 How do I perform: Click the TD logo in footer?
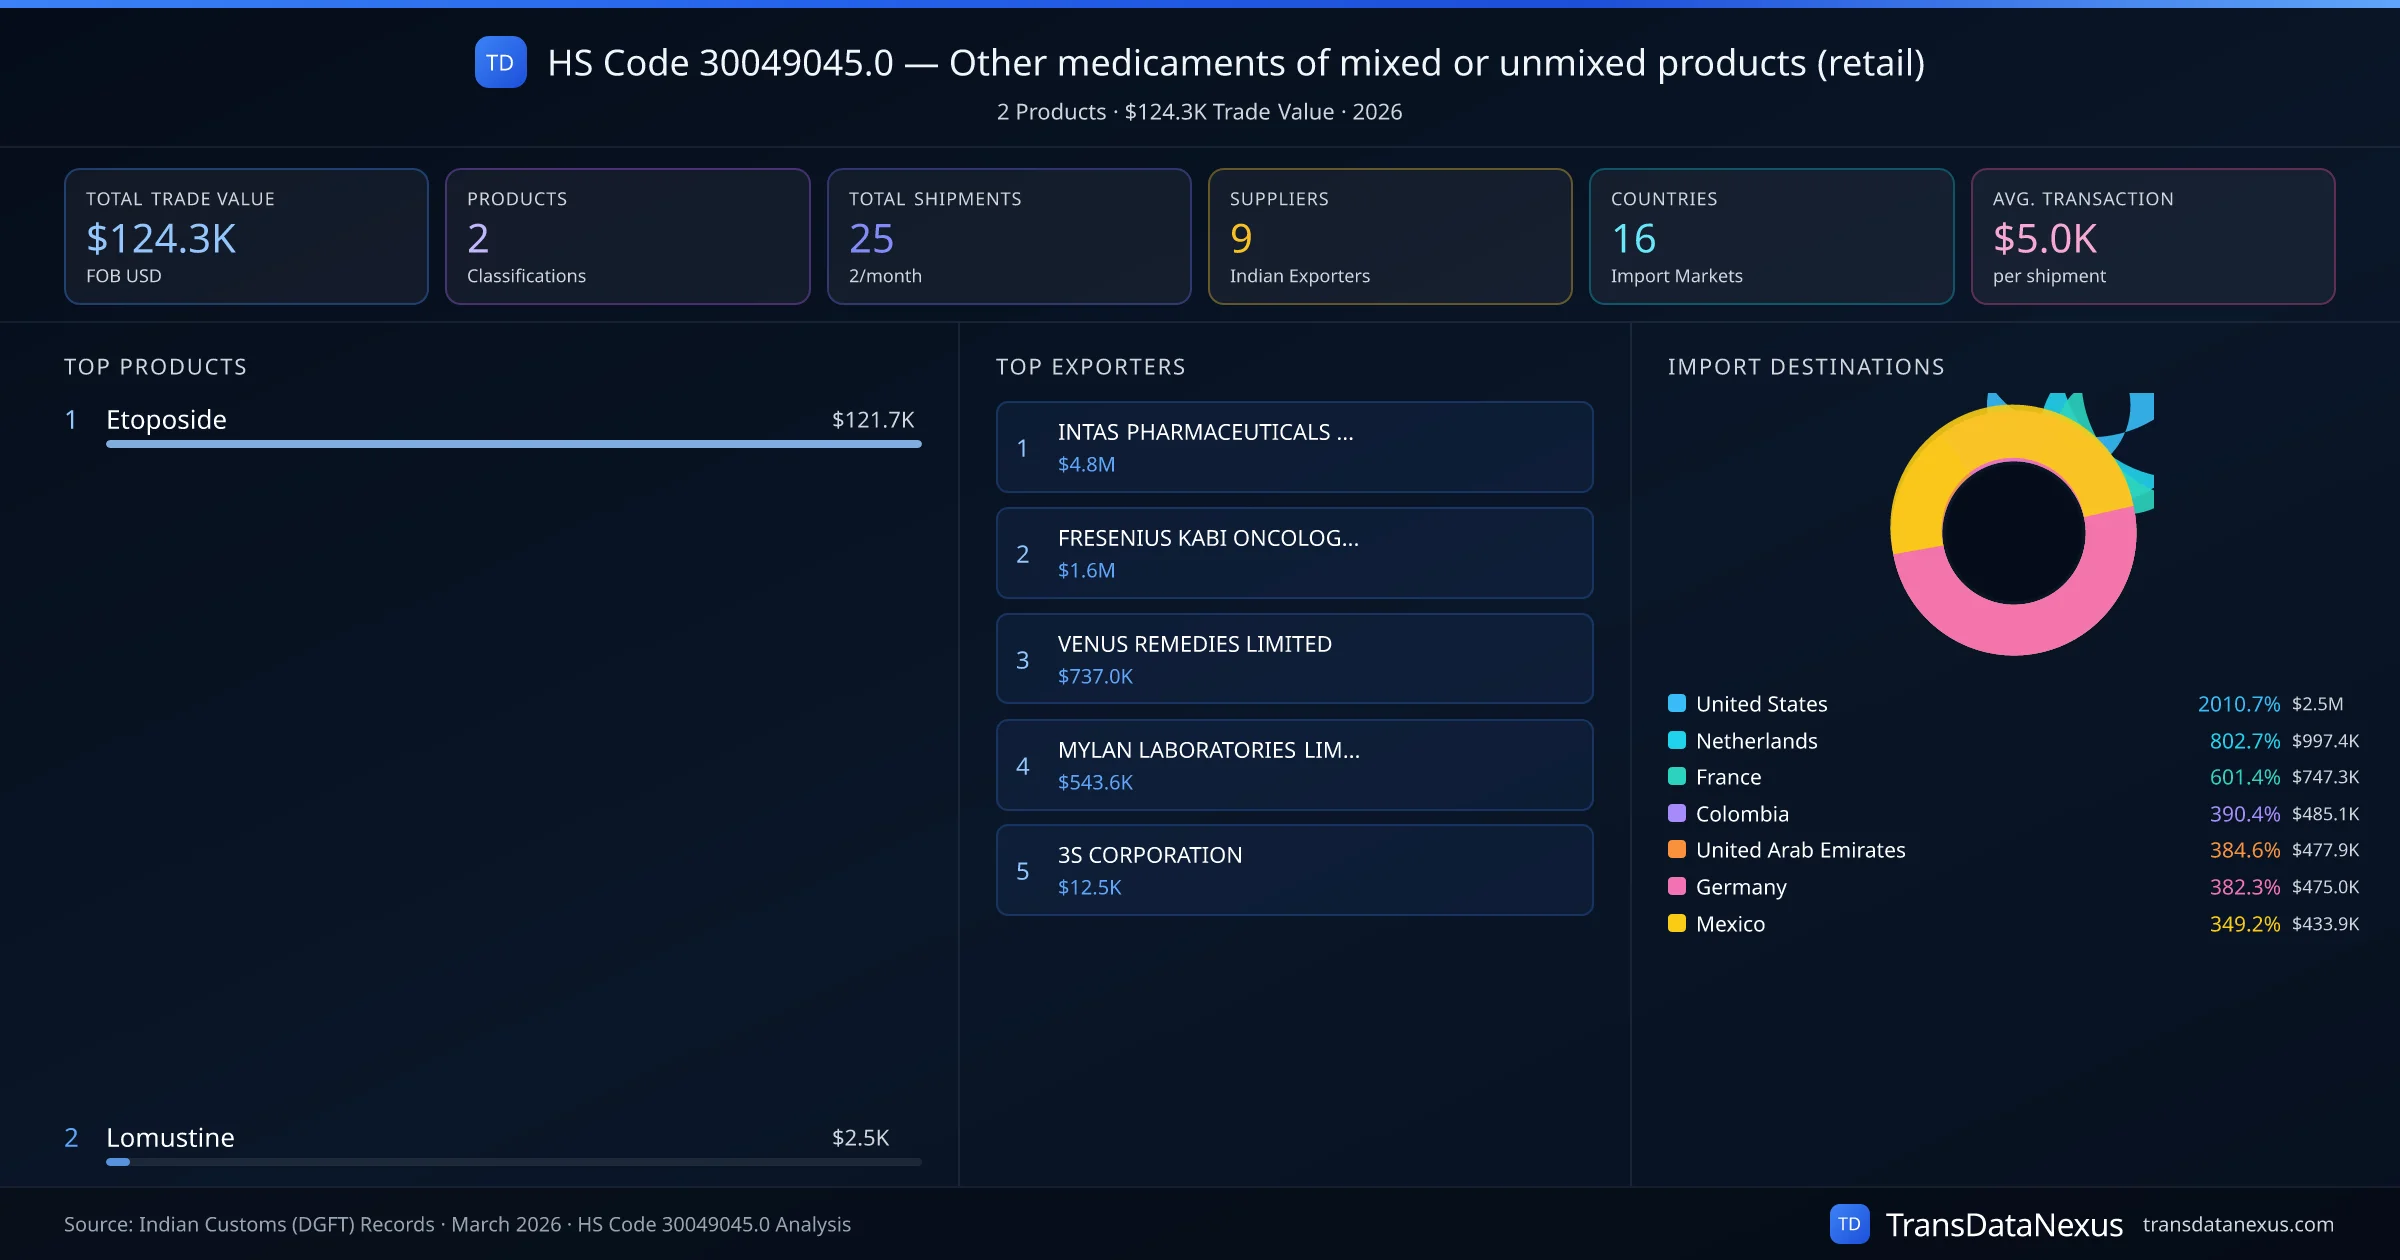click(1849, 1224)
